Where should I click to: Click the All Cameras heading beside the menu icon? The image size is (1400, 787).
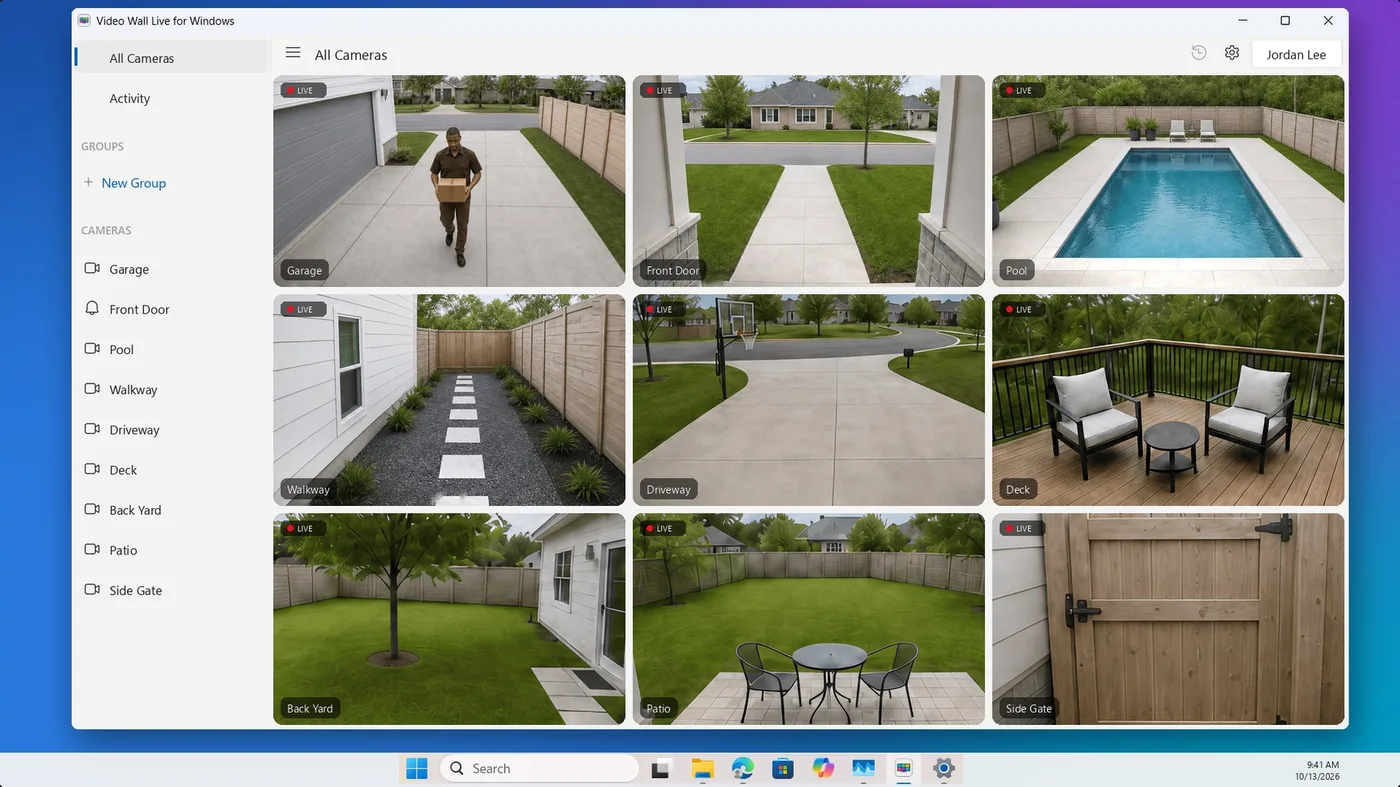click(x=351, y=55)
